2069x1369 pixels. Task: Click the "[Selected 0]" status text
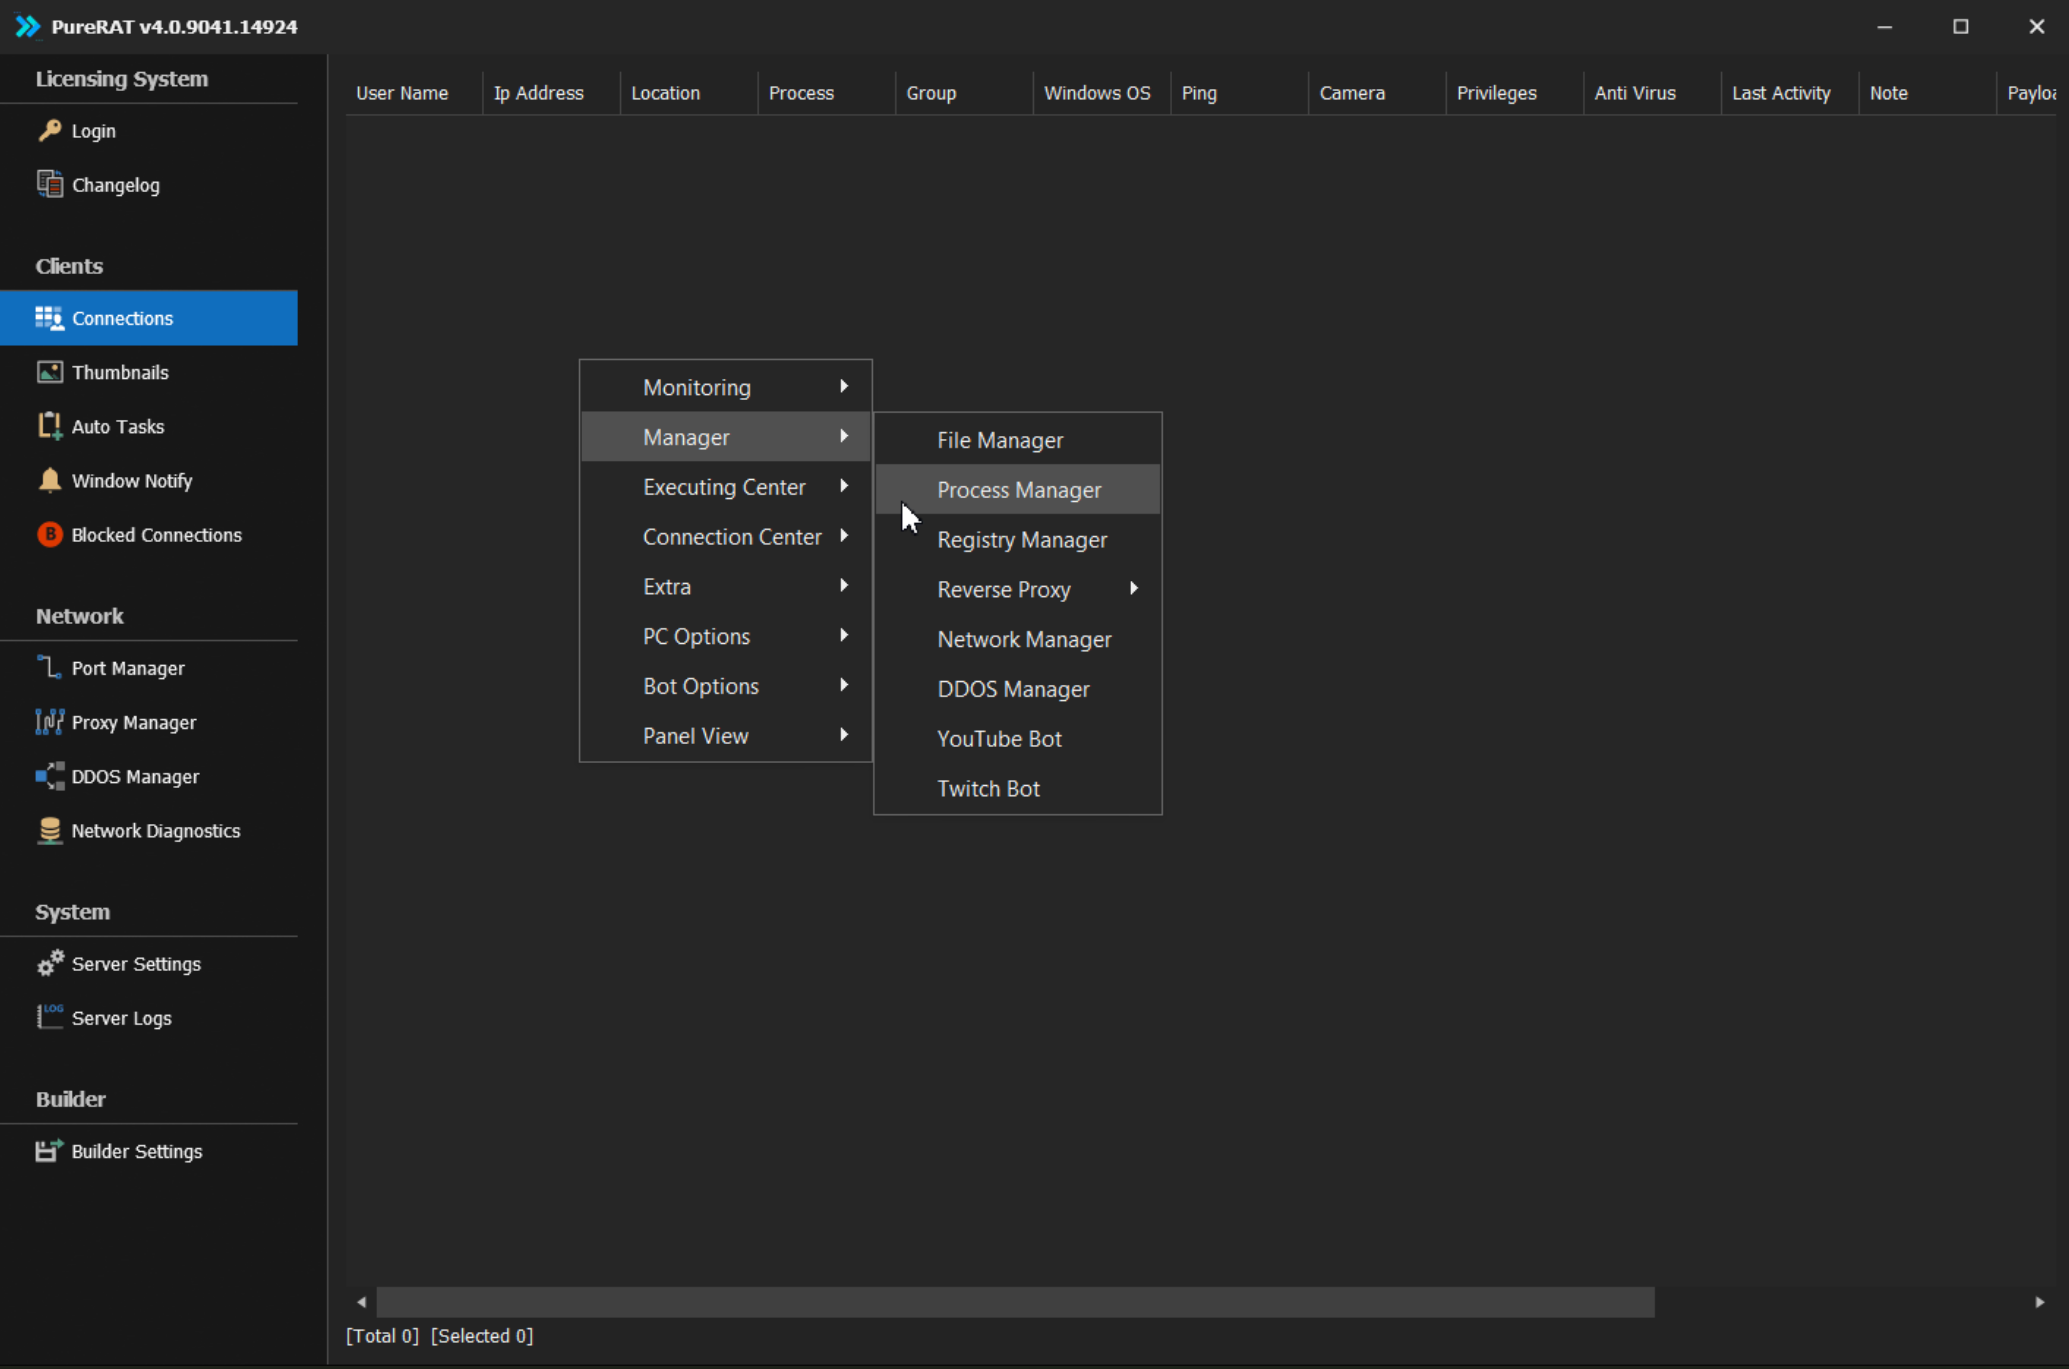coord(482,1336)
